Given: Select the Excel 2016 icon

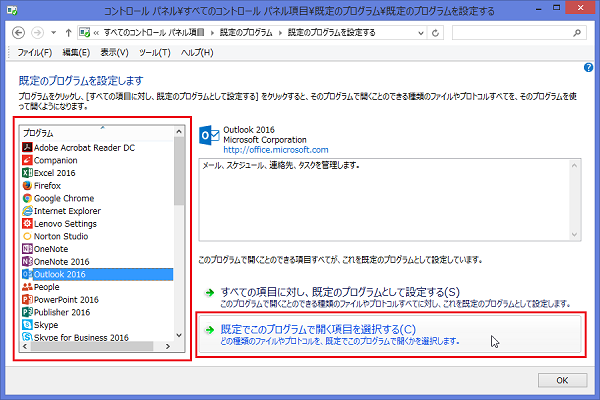Looking at the screenshot, I should tap(27, 173).
